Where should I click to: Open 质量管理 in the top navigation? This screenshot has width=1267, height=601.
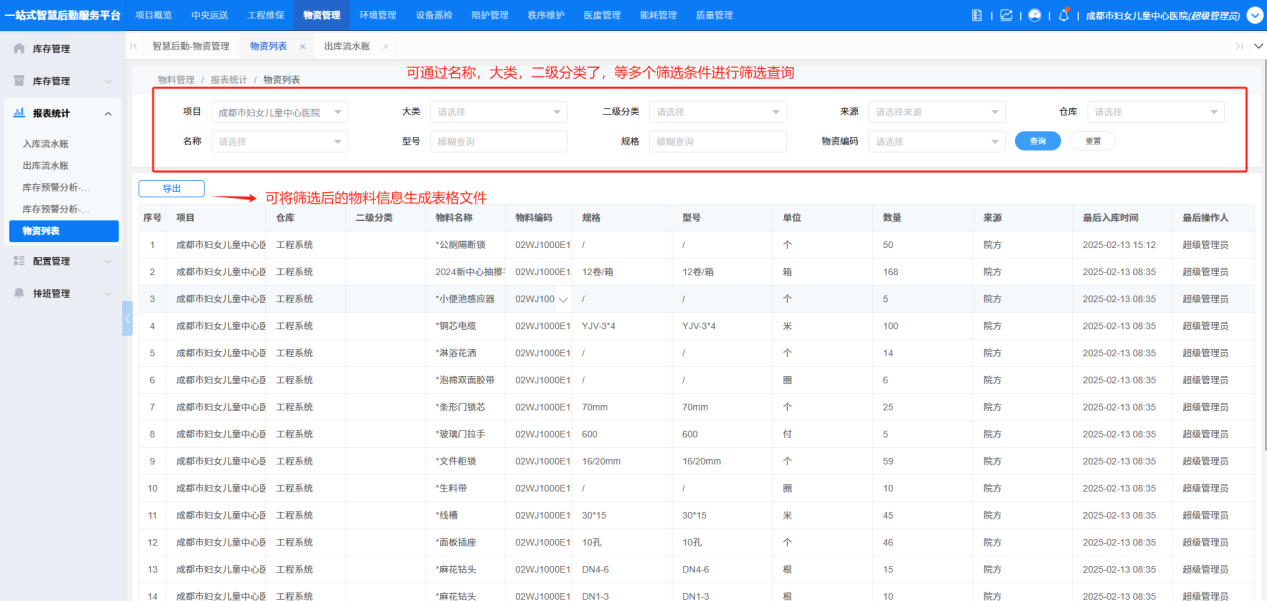tap(713, 15)
